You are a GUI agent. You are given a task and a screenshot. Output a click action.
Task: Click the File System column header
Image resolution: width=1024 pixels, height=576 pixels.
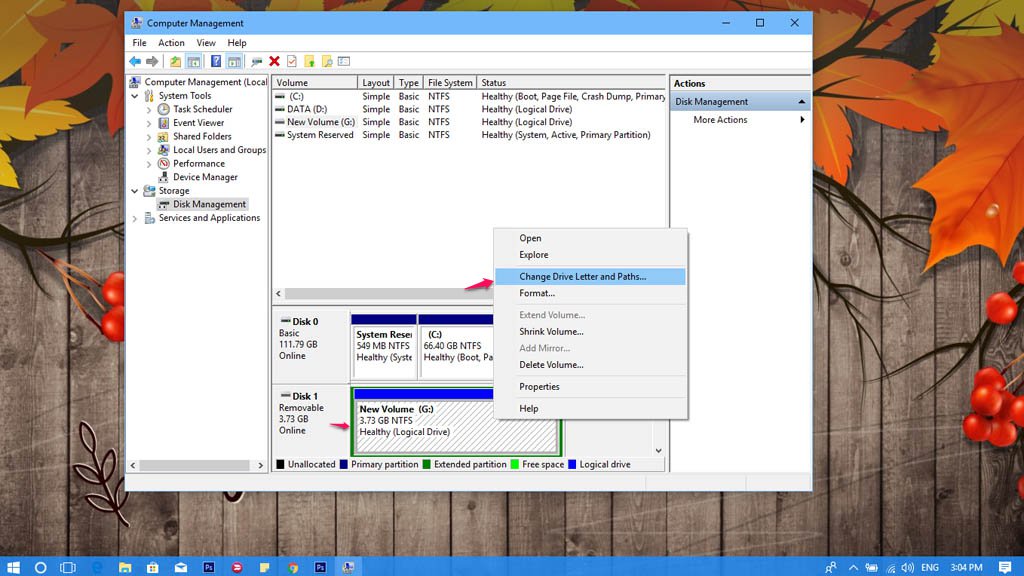[x=450, y=83]
